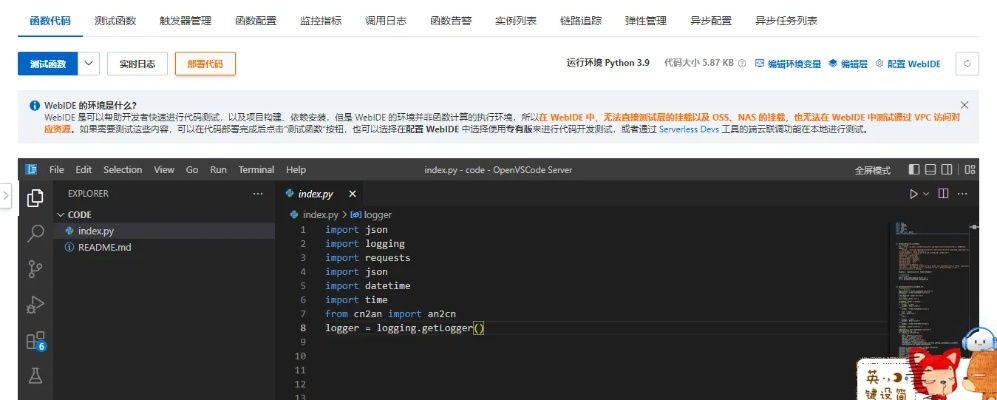Click the 部署代码 button
997x400 pixels.
tap(205, 63)
